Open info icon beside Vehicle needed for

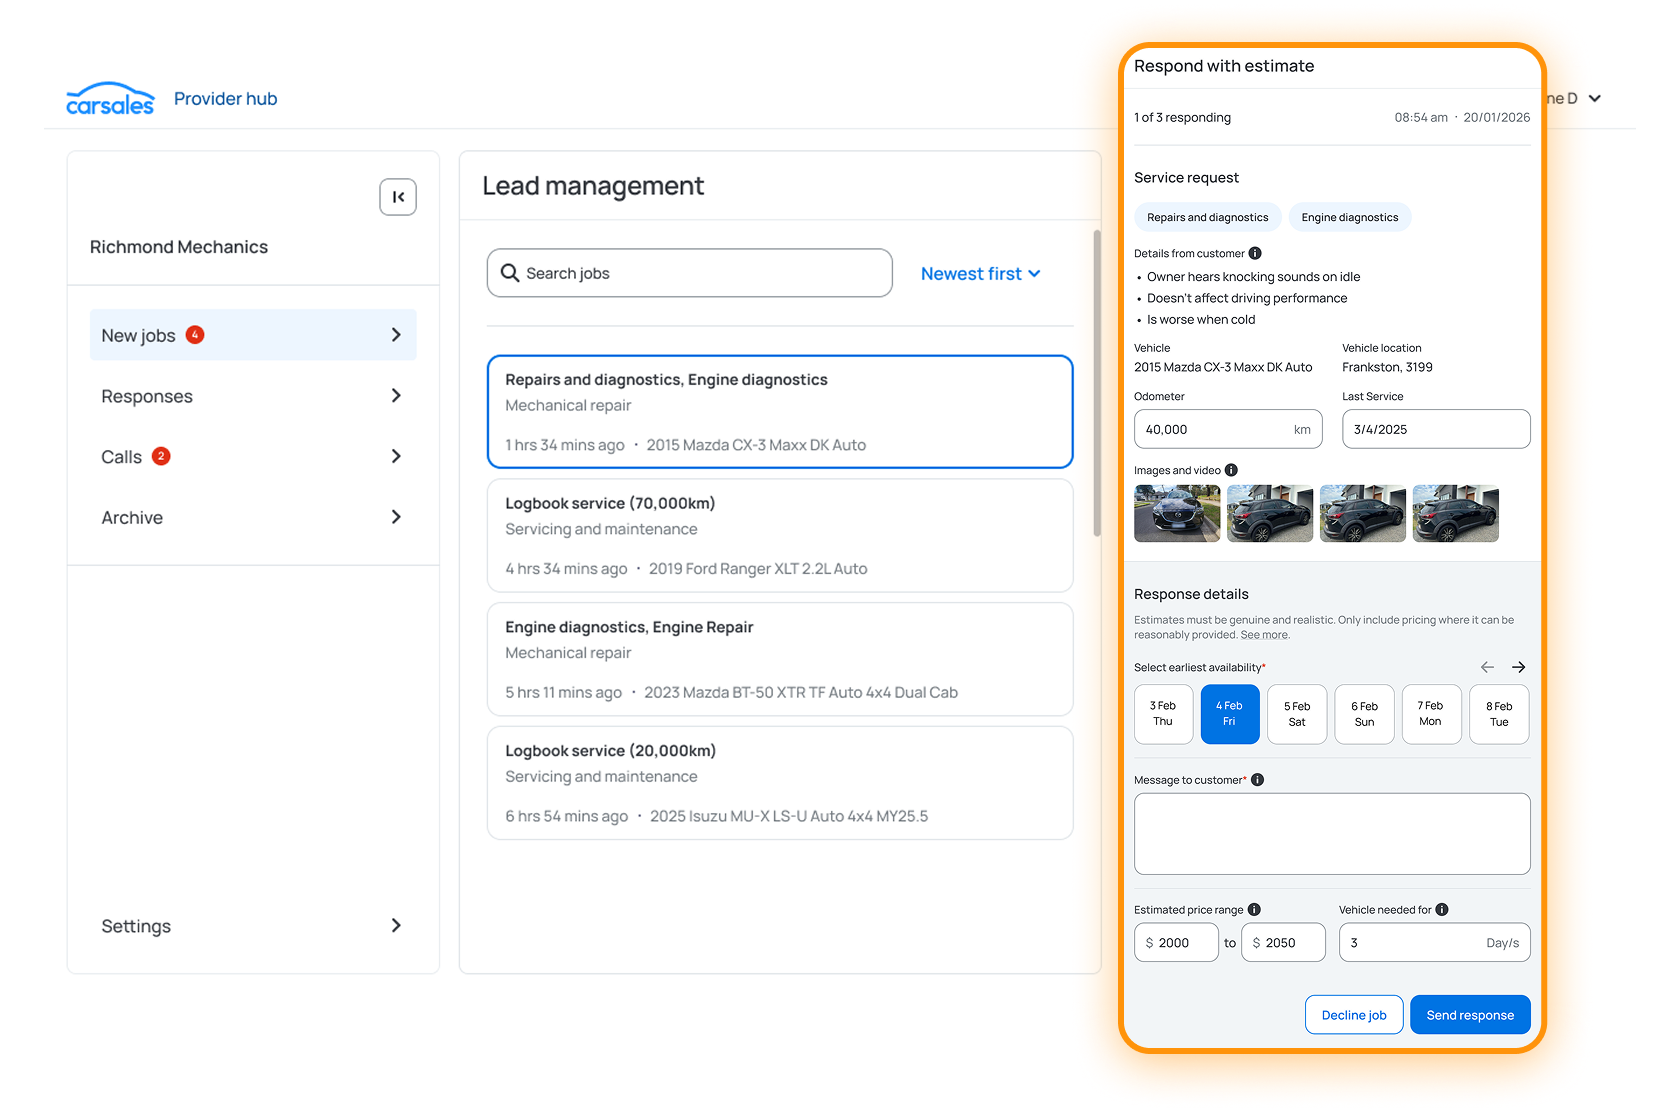point(1442,910)
